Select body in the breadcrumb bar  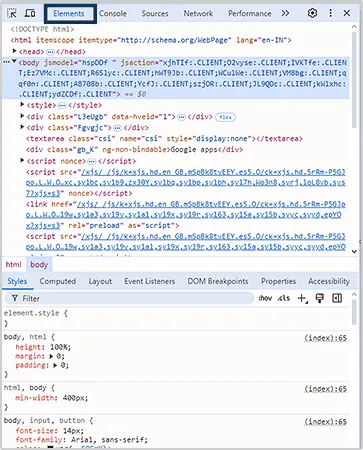pos(39,265)
